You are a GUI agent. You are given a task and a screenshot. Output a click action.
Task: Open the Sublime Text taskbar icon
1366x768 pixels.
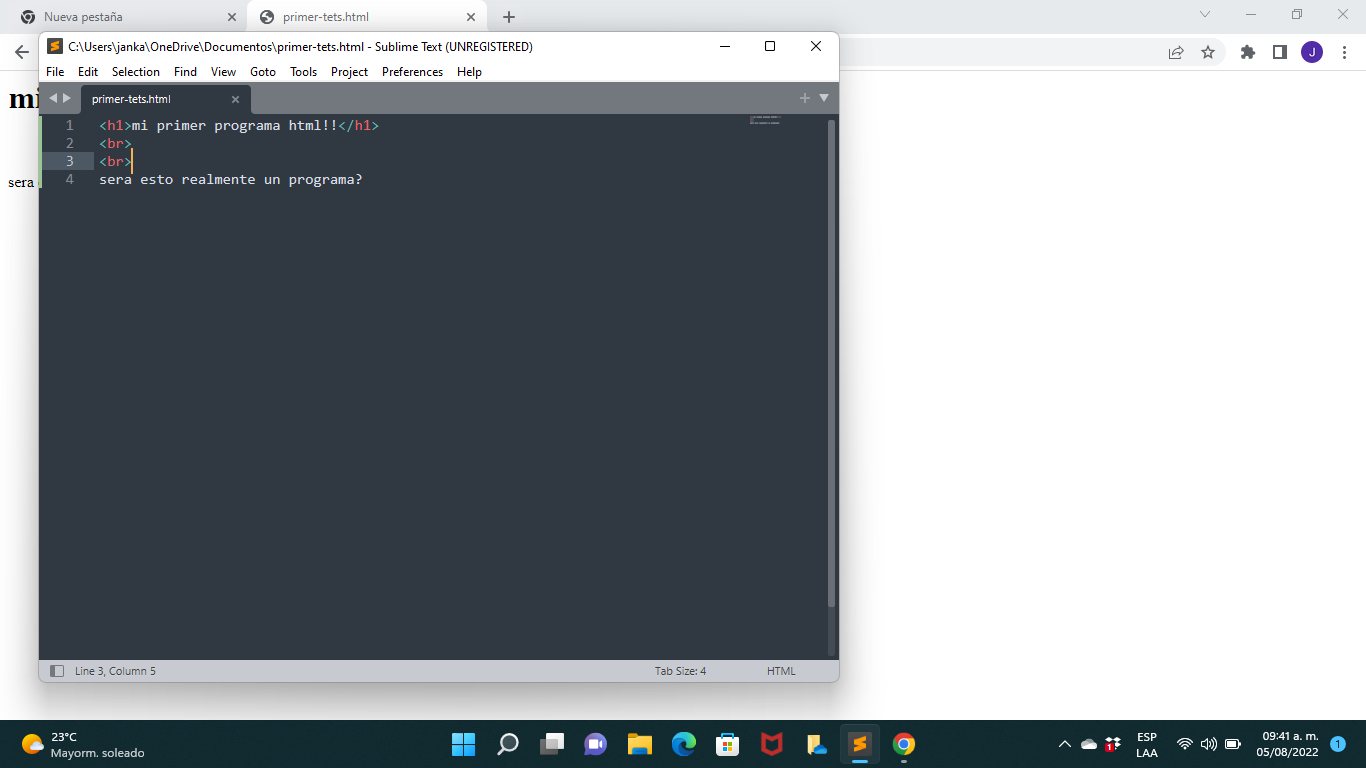[860, 744]
